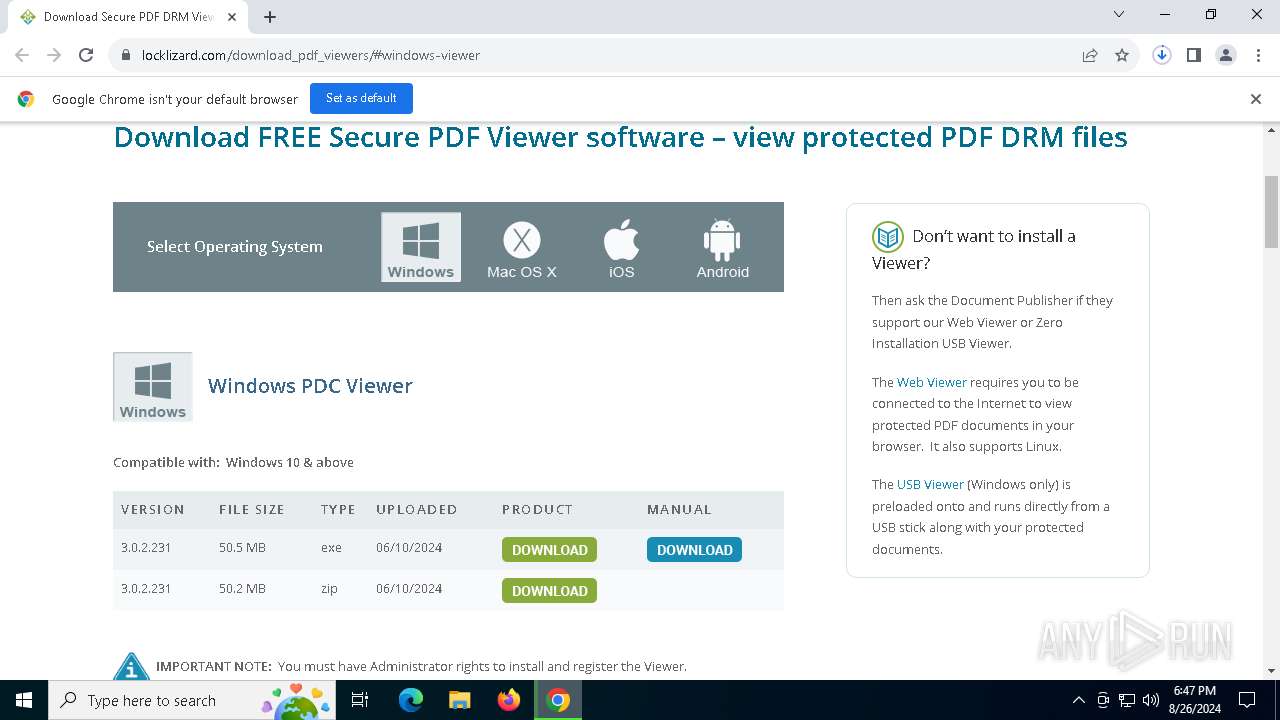Click the book icon beside Don't want to install
The image size is (1280, 720).
point(888,237)
